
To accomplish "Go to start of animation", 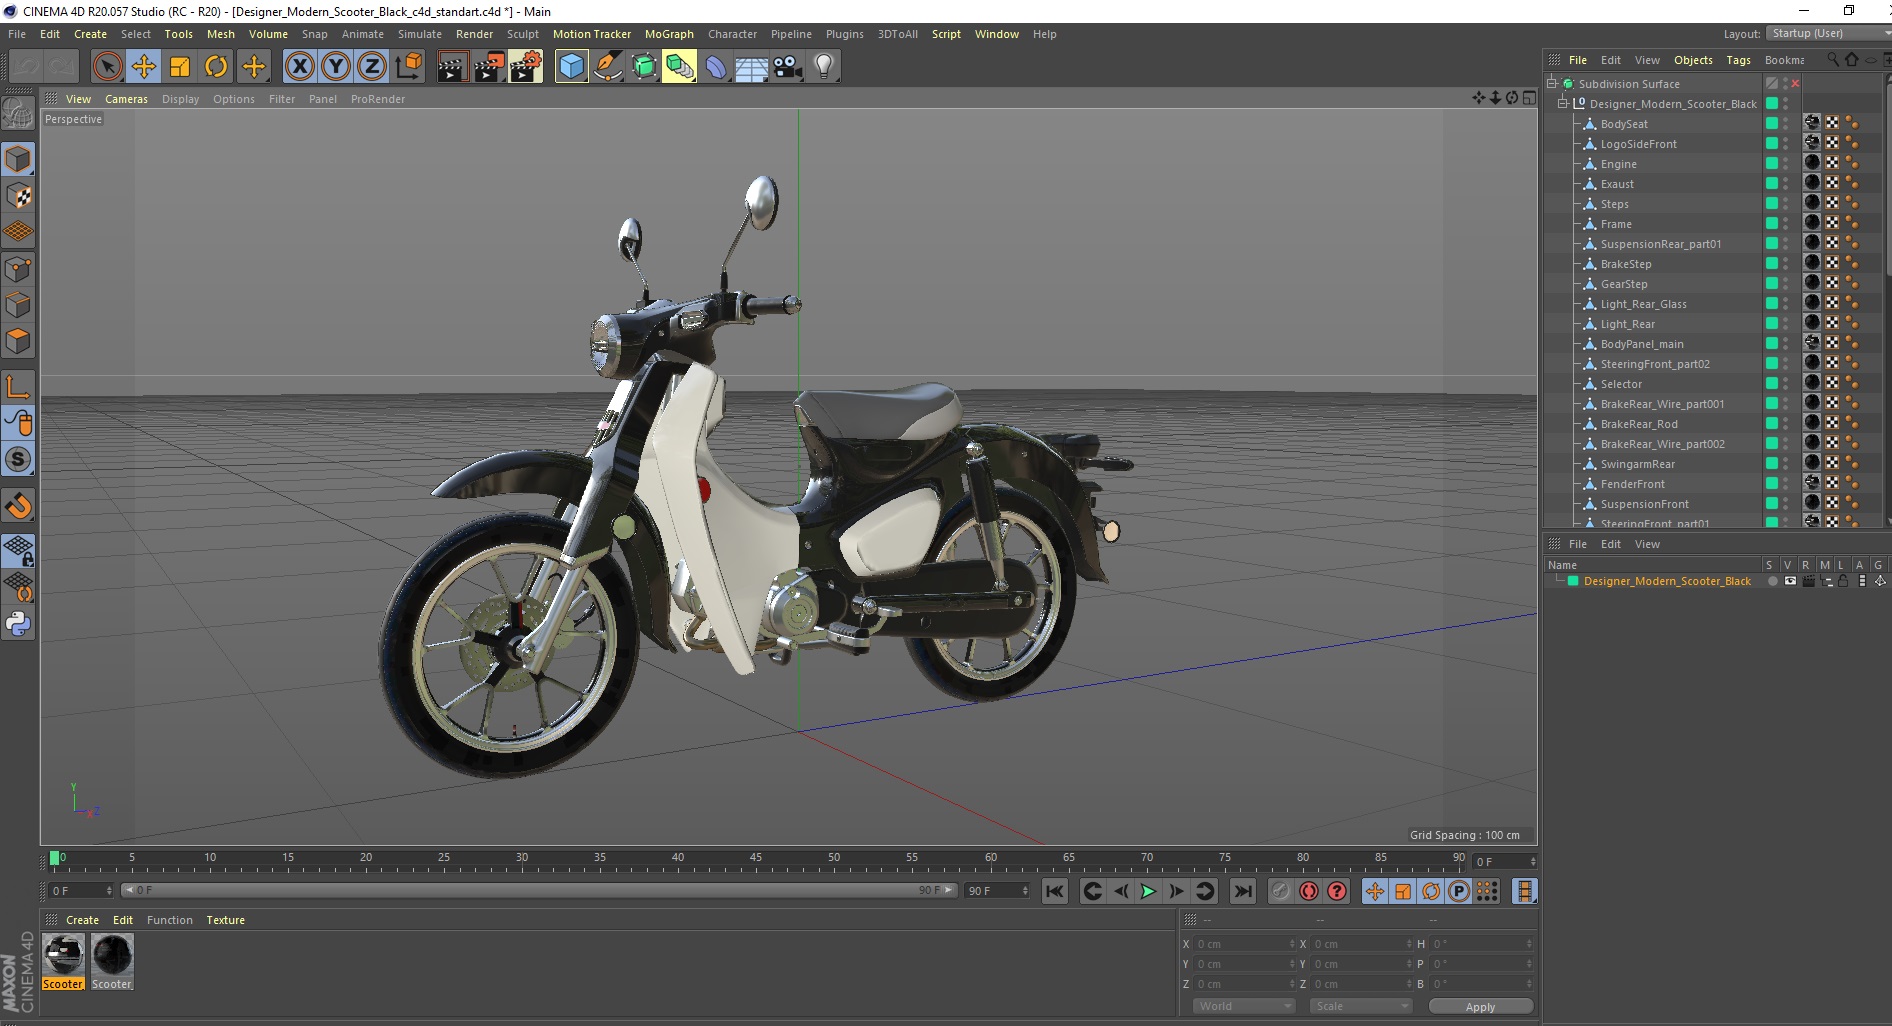I will (1054, 891).
